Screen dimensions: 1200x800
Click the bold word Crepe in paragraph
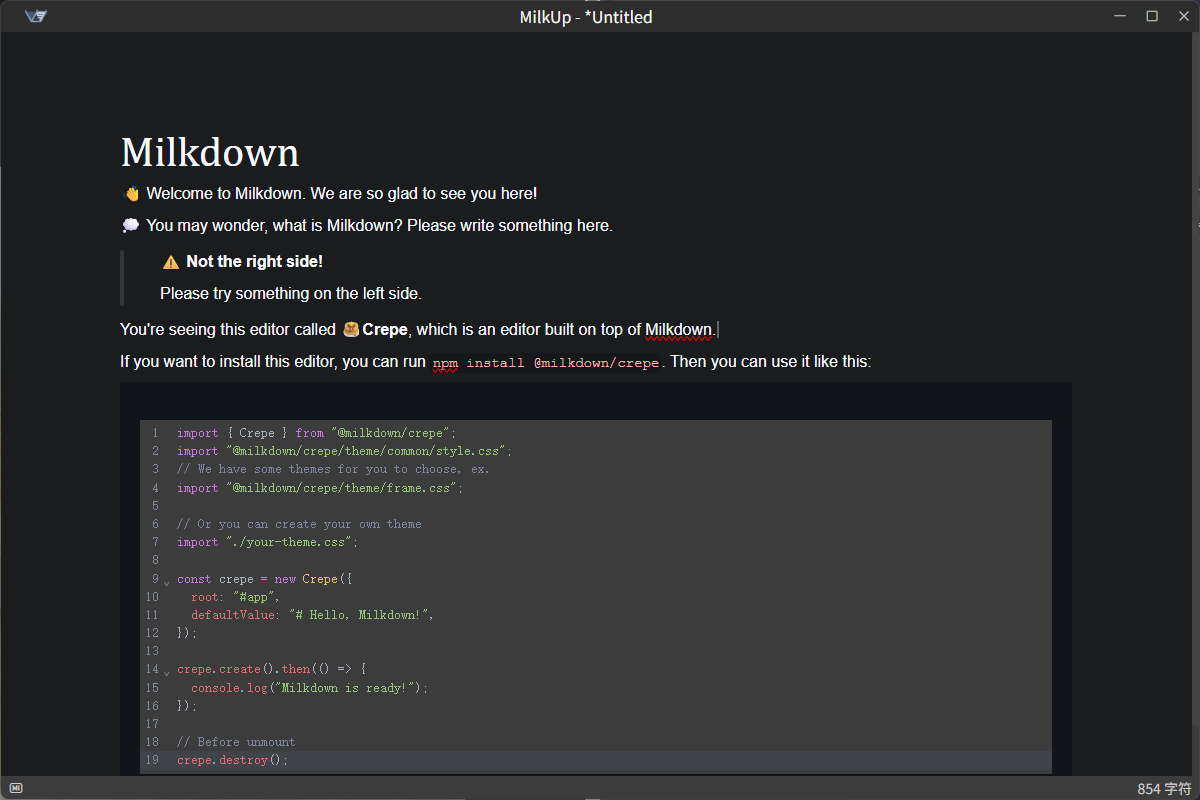[385, 330]
